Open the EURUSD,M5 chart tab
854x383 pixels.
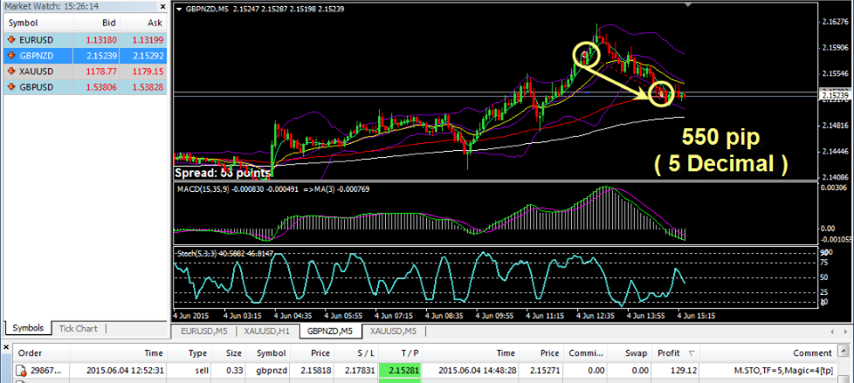[204, 331]
